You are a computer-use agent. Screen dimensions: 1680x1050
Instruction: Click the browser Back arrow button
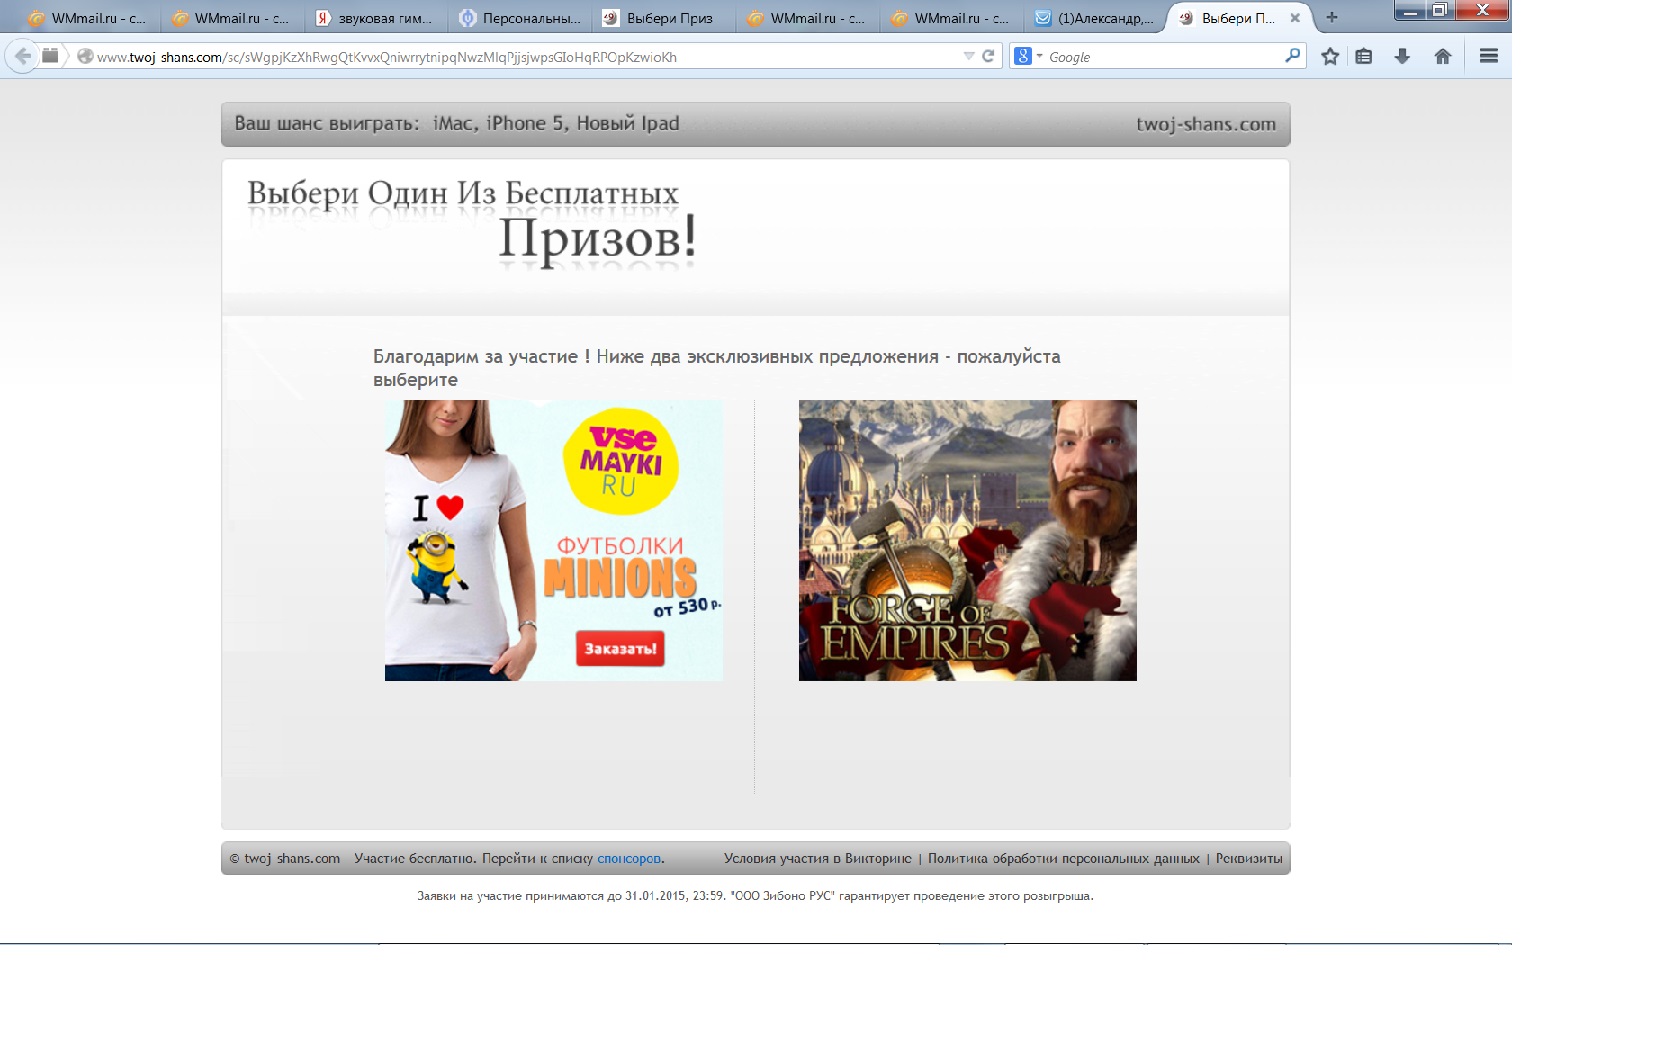(x=22, y=56)
